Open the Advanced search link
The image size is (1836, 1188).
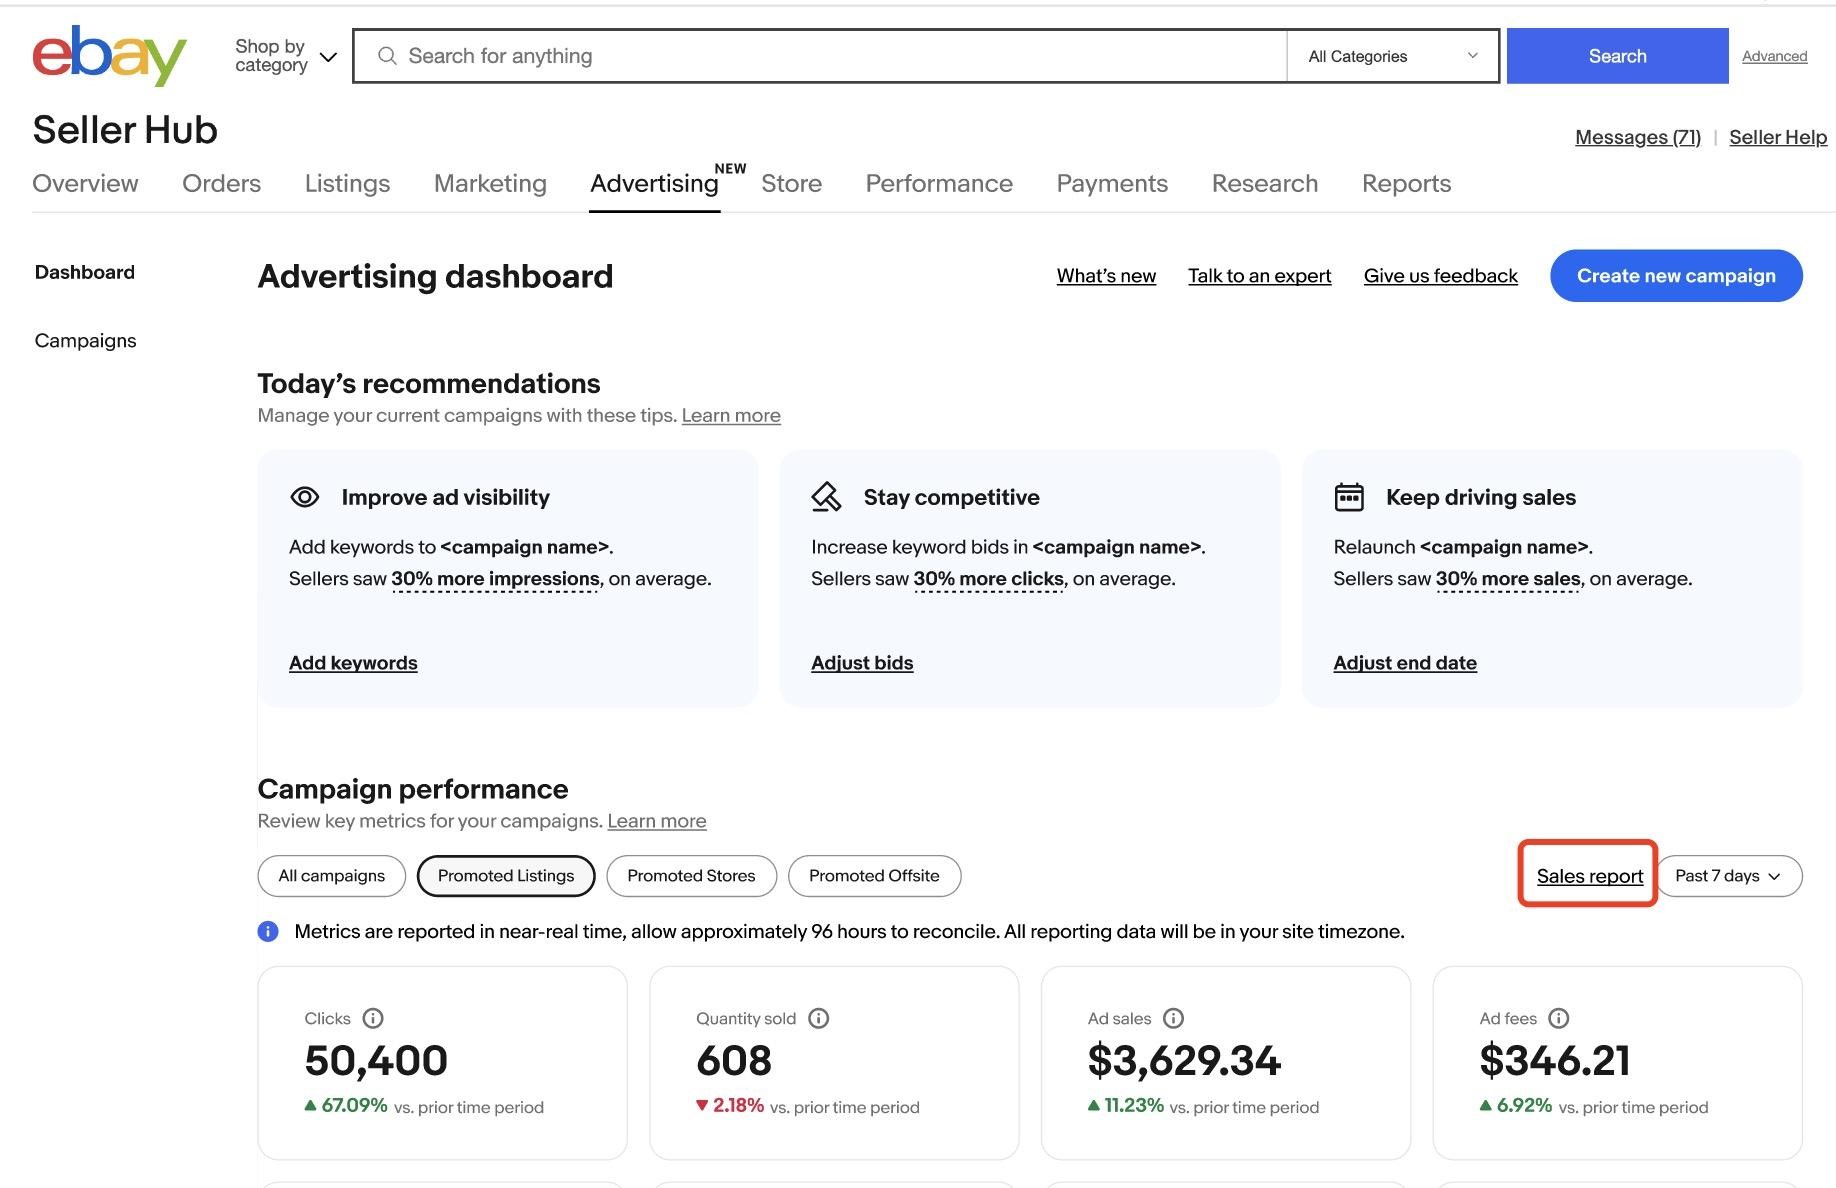click(x=1774, y=56)
